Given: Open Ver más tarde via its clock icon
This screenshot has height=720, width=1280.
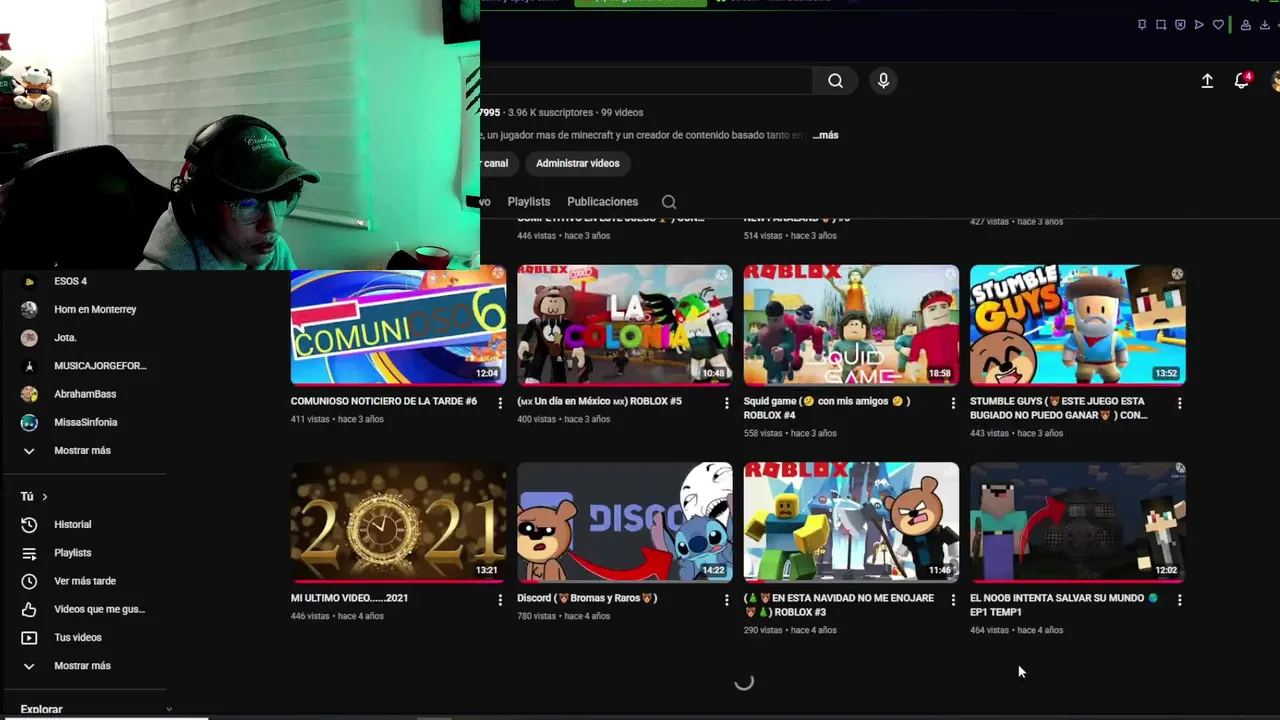Looking at the screenshot, I should [x=29, y=581].
